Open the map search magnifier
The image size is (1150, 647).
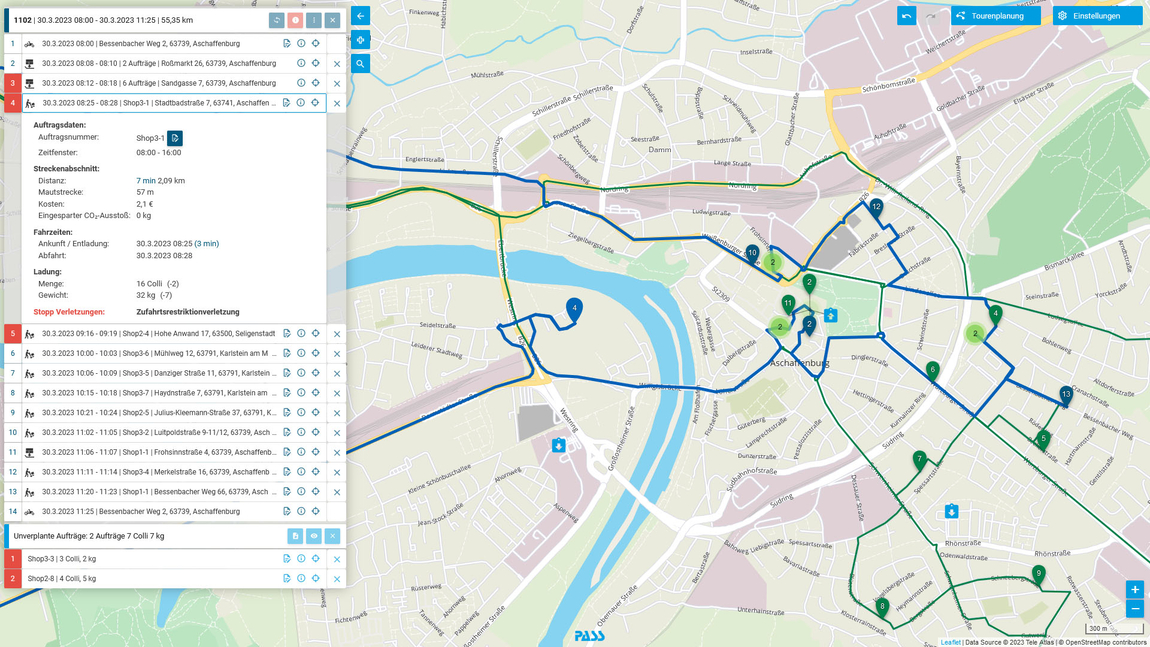click(x=361, y=64)
